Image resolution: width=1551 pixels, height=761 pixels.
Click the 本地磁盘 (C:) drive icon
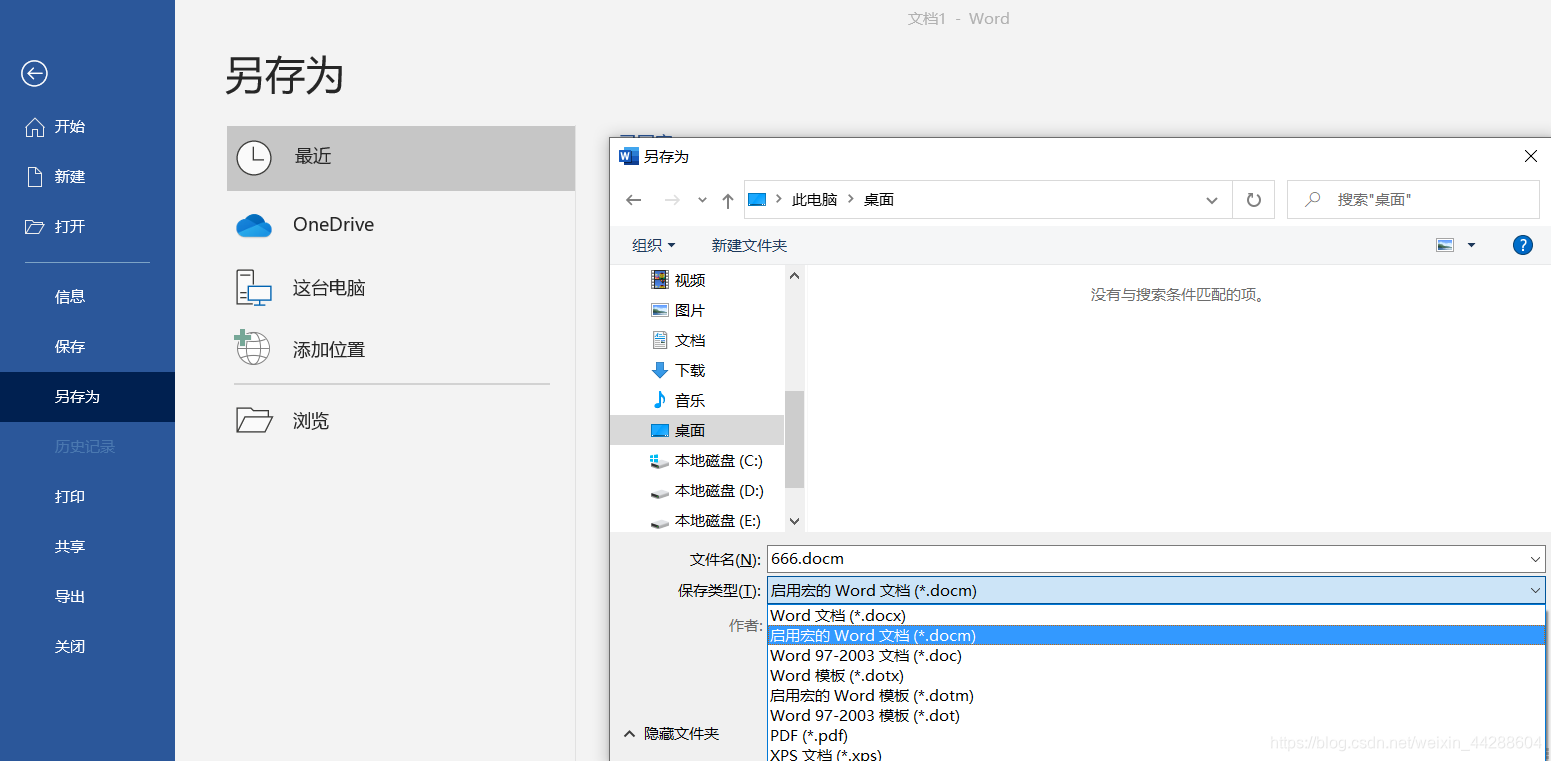659,461
